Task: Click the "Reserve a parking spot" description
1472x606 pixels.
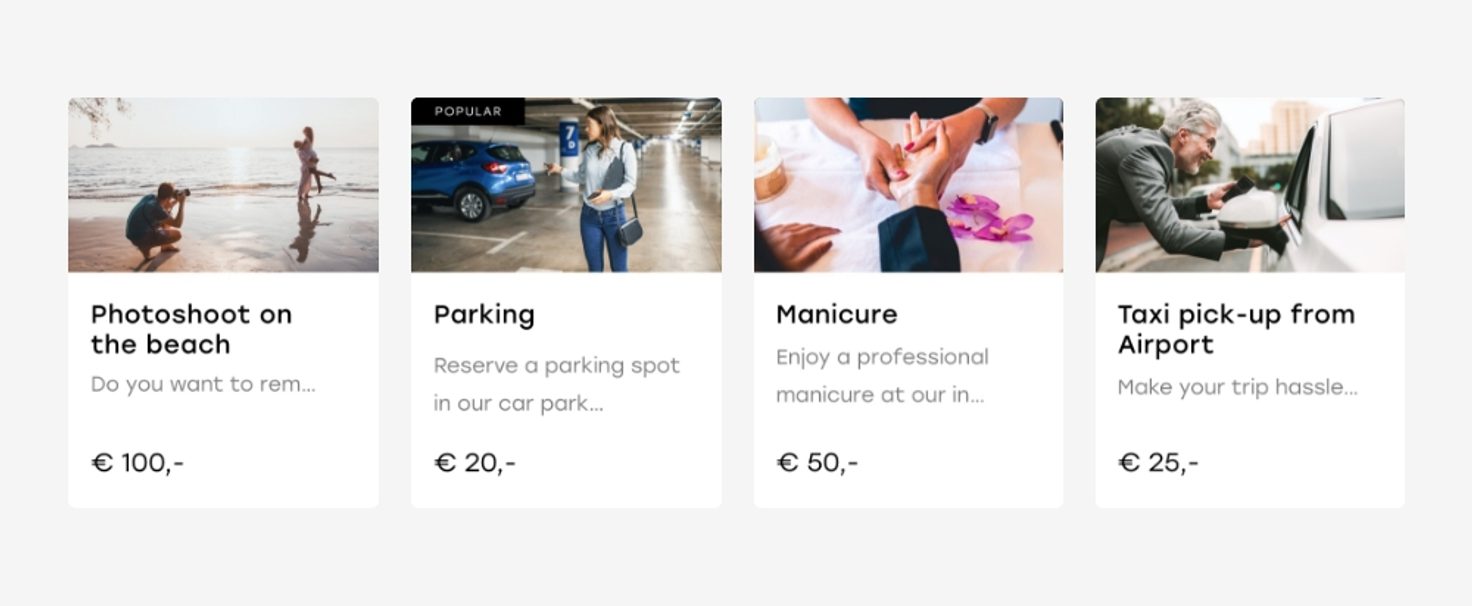Action: point(557,385)
